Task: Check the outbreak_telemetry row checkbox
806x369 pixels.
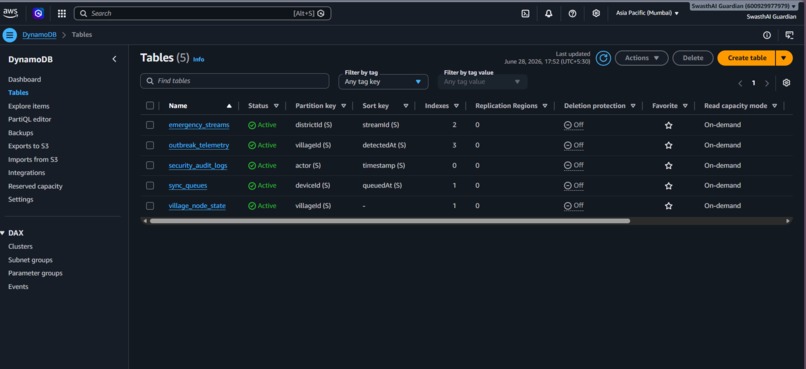Action: [x=150, y=145]
